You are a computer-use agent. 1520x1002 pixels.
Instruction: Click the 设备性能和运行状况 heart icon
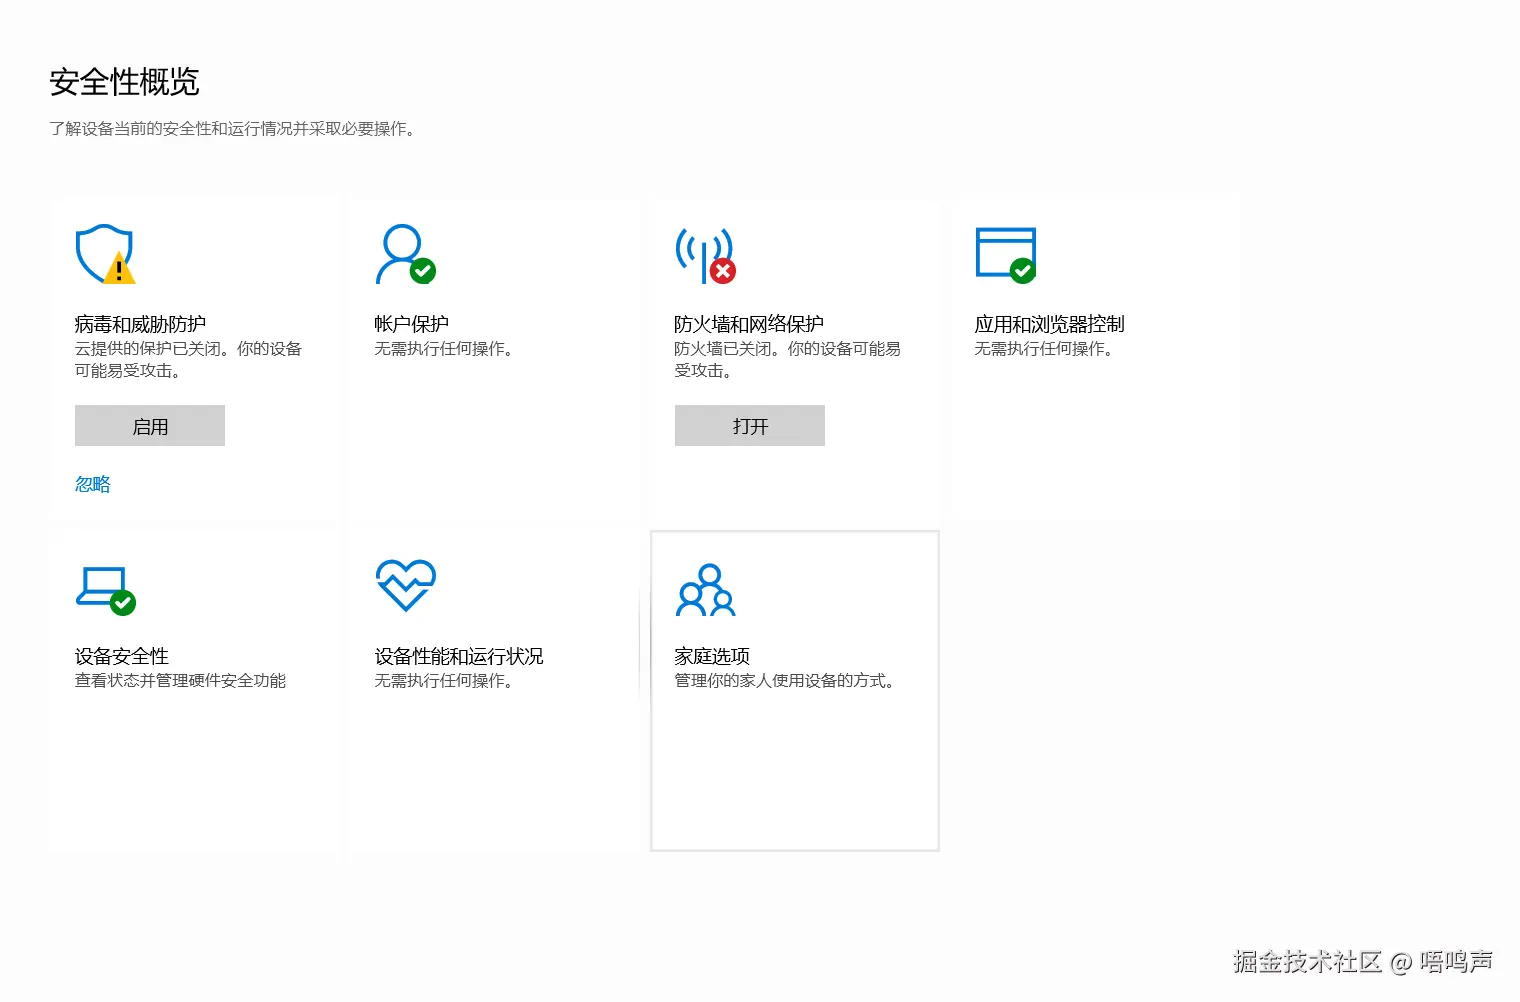[x=404, y=586]
